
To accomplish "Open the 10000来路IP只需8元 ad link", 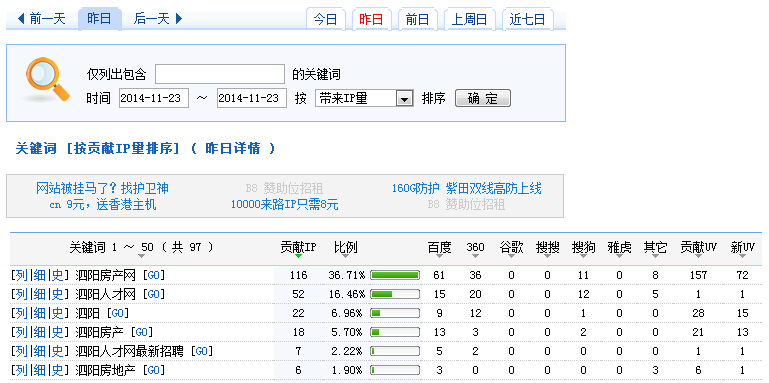I will click(x=284, y=204).
